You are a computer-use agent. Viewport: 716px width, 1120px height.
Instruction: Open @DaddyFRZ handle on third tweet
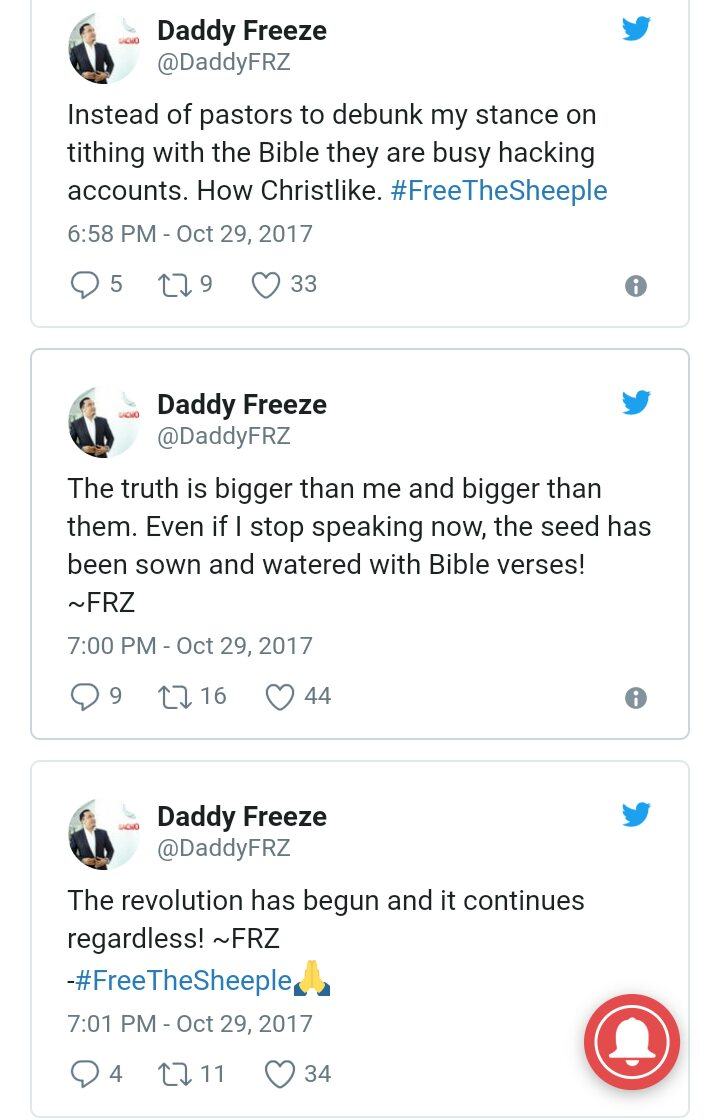click(224, 848)
